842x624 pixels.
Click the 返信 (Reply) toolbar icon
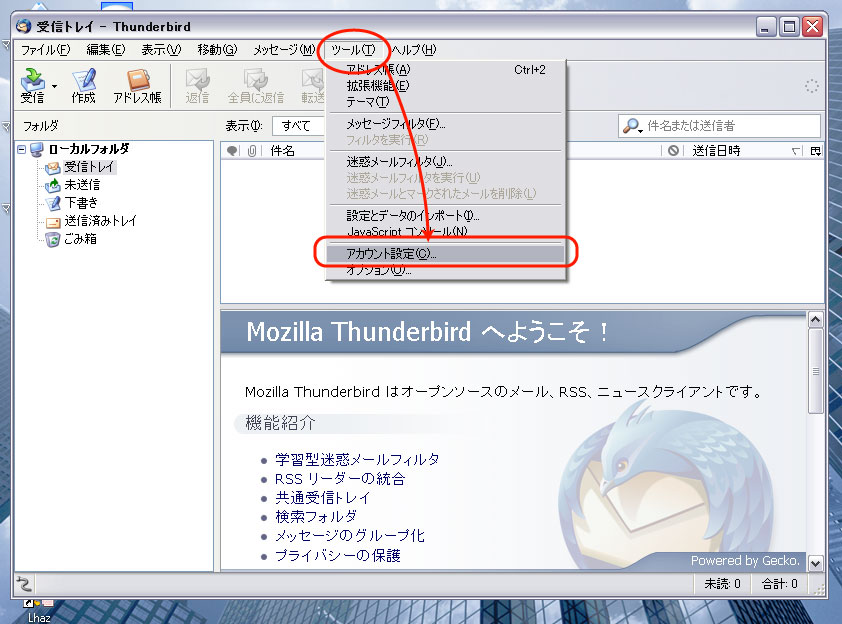pos(197,85)
